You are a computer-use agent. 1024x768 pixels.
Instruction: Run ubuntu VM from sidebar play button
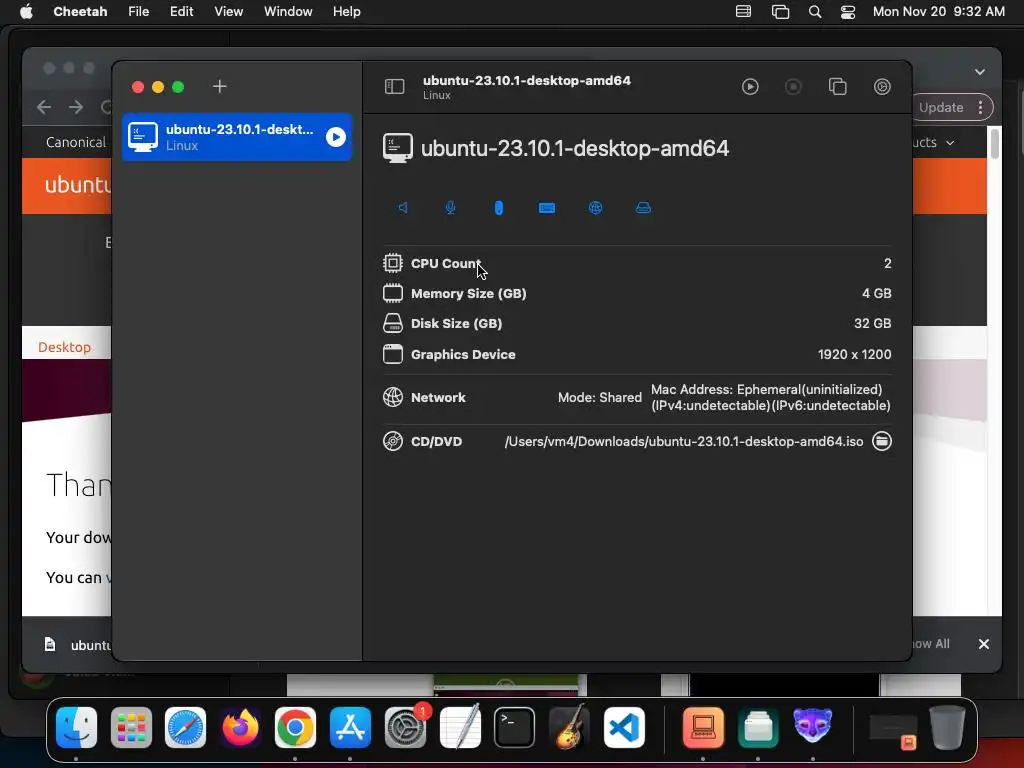point(336,137)
